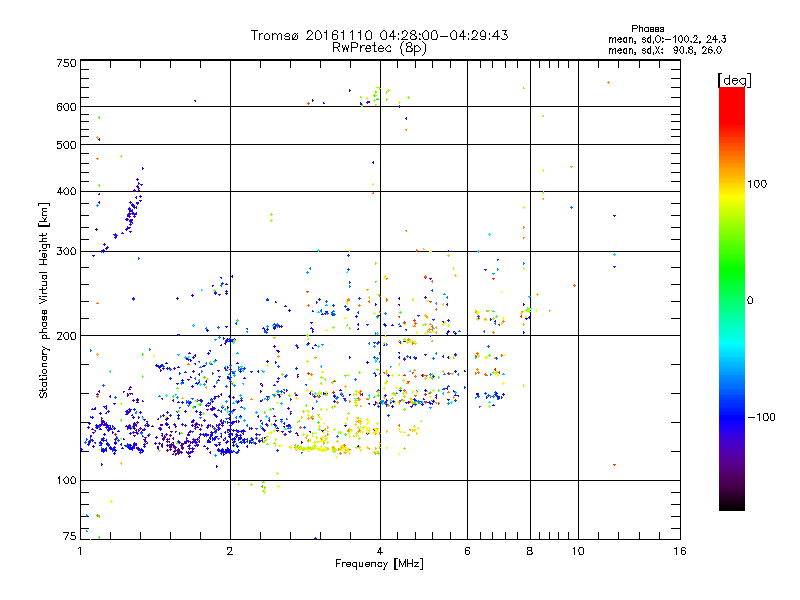Click the 'Stationary phase Virtual Height [km]' label
This screenshot has height=600, width=800.
click(43, 301)
